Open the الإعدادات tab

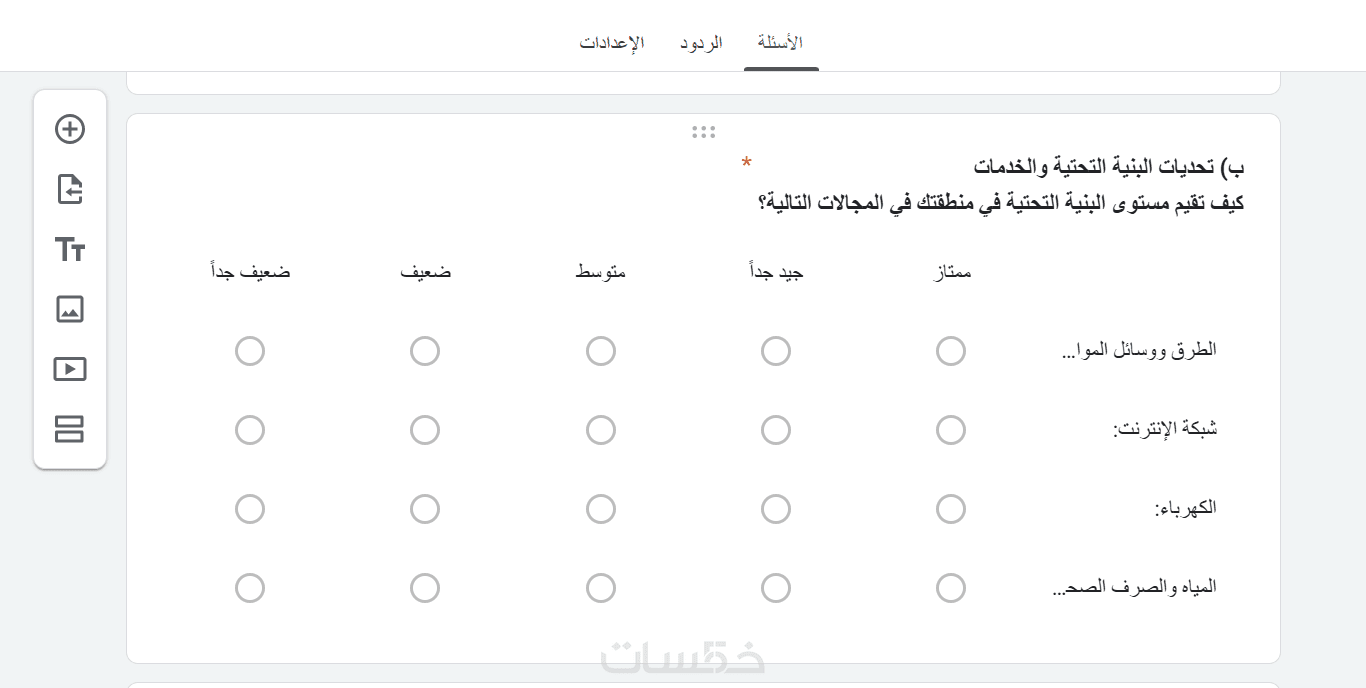pyautogui.click(x=612, y=43)
